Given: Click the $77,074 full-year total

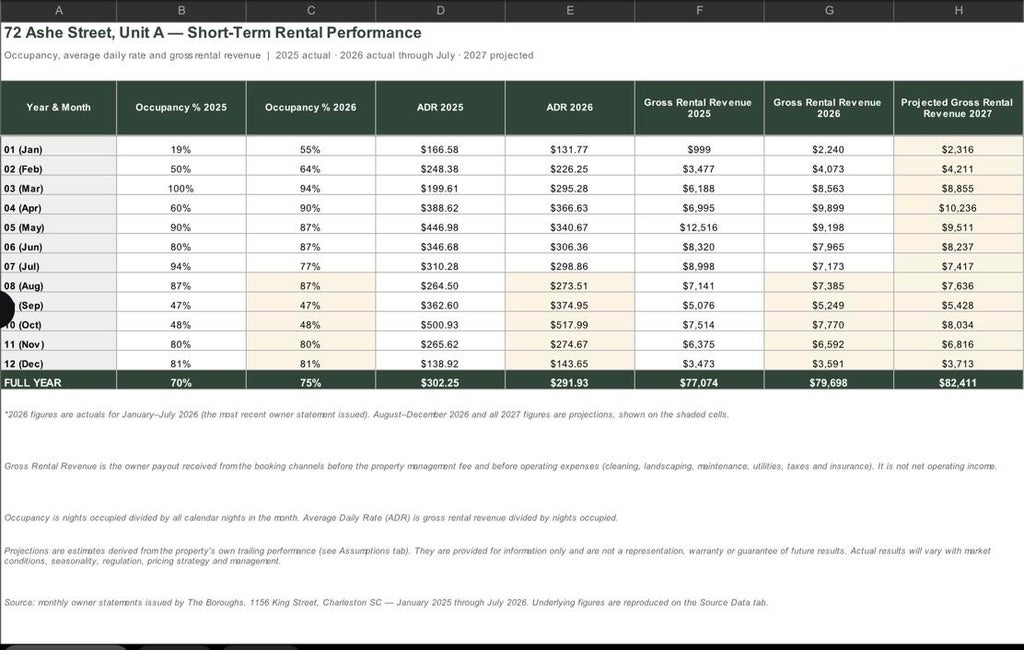Looking at the screenshot, I should 699,382.
